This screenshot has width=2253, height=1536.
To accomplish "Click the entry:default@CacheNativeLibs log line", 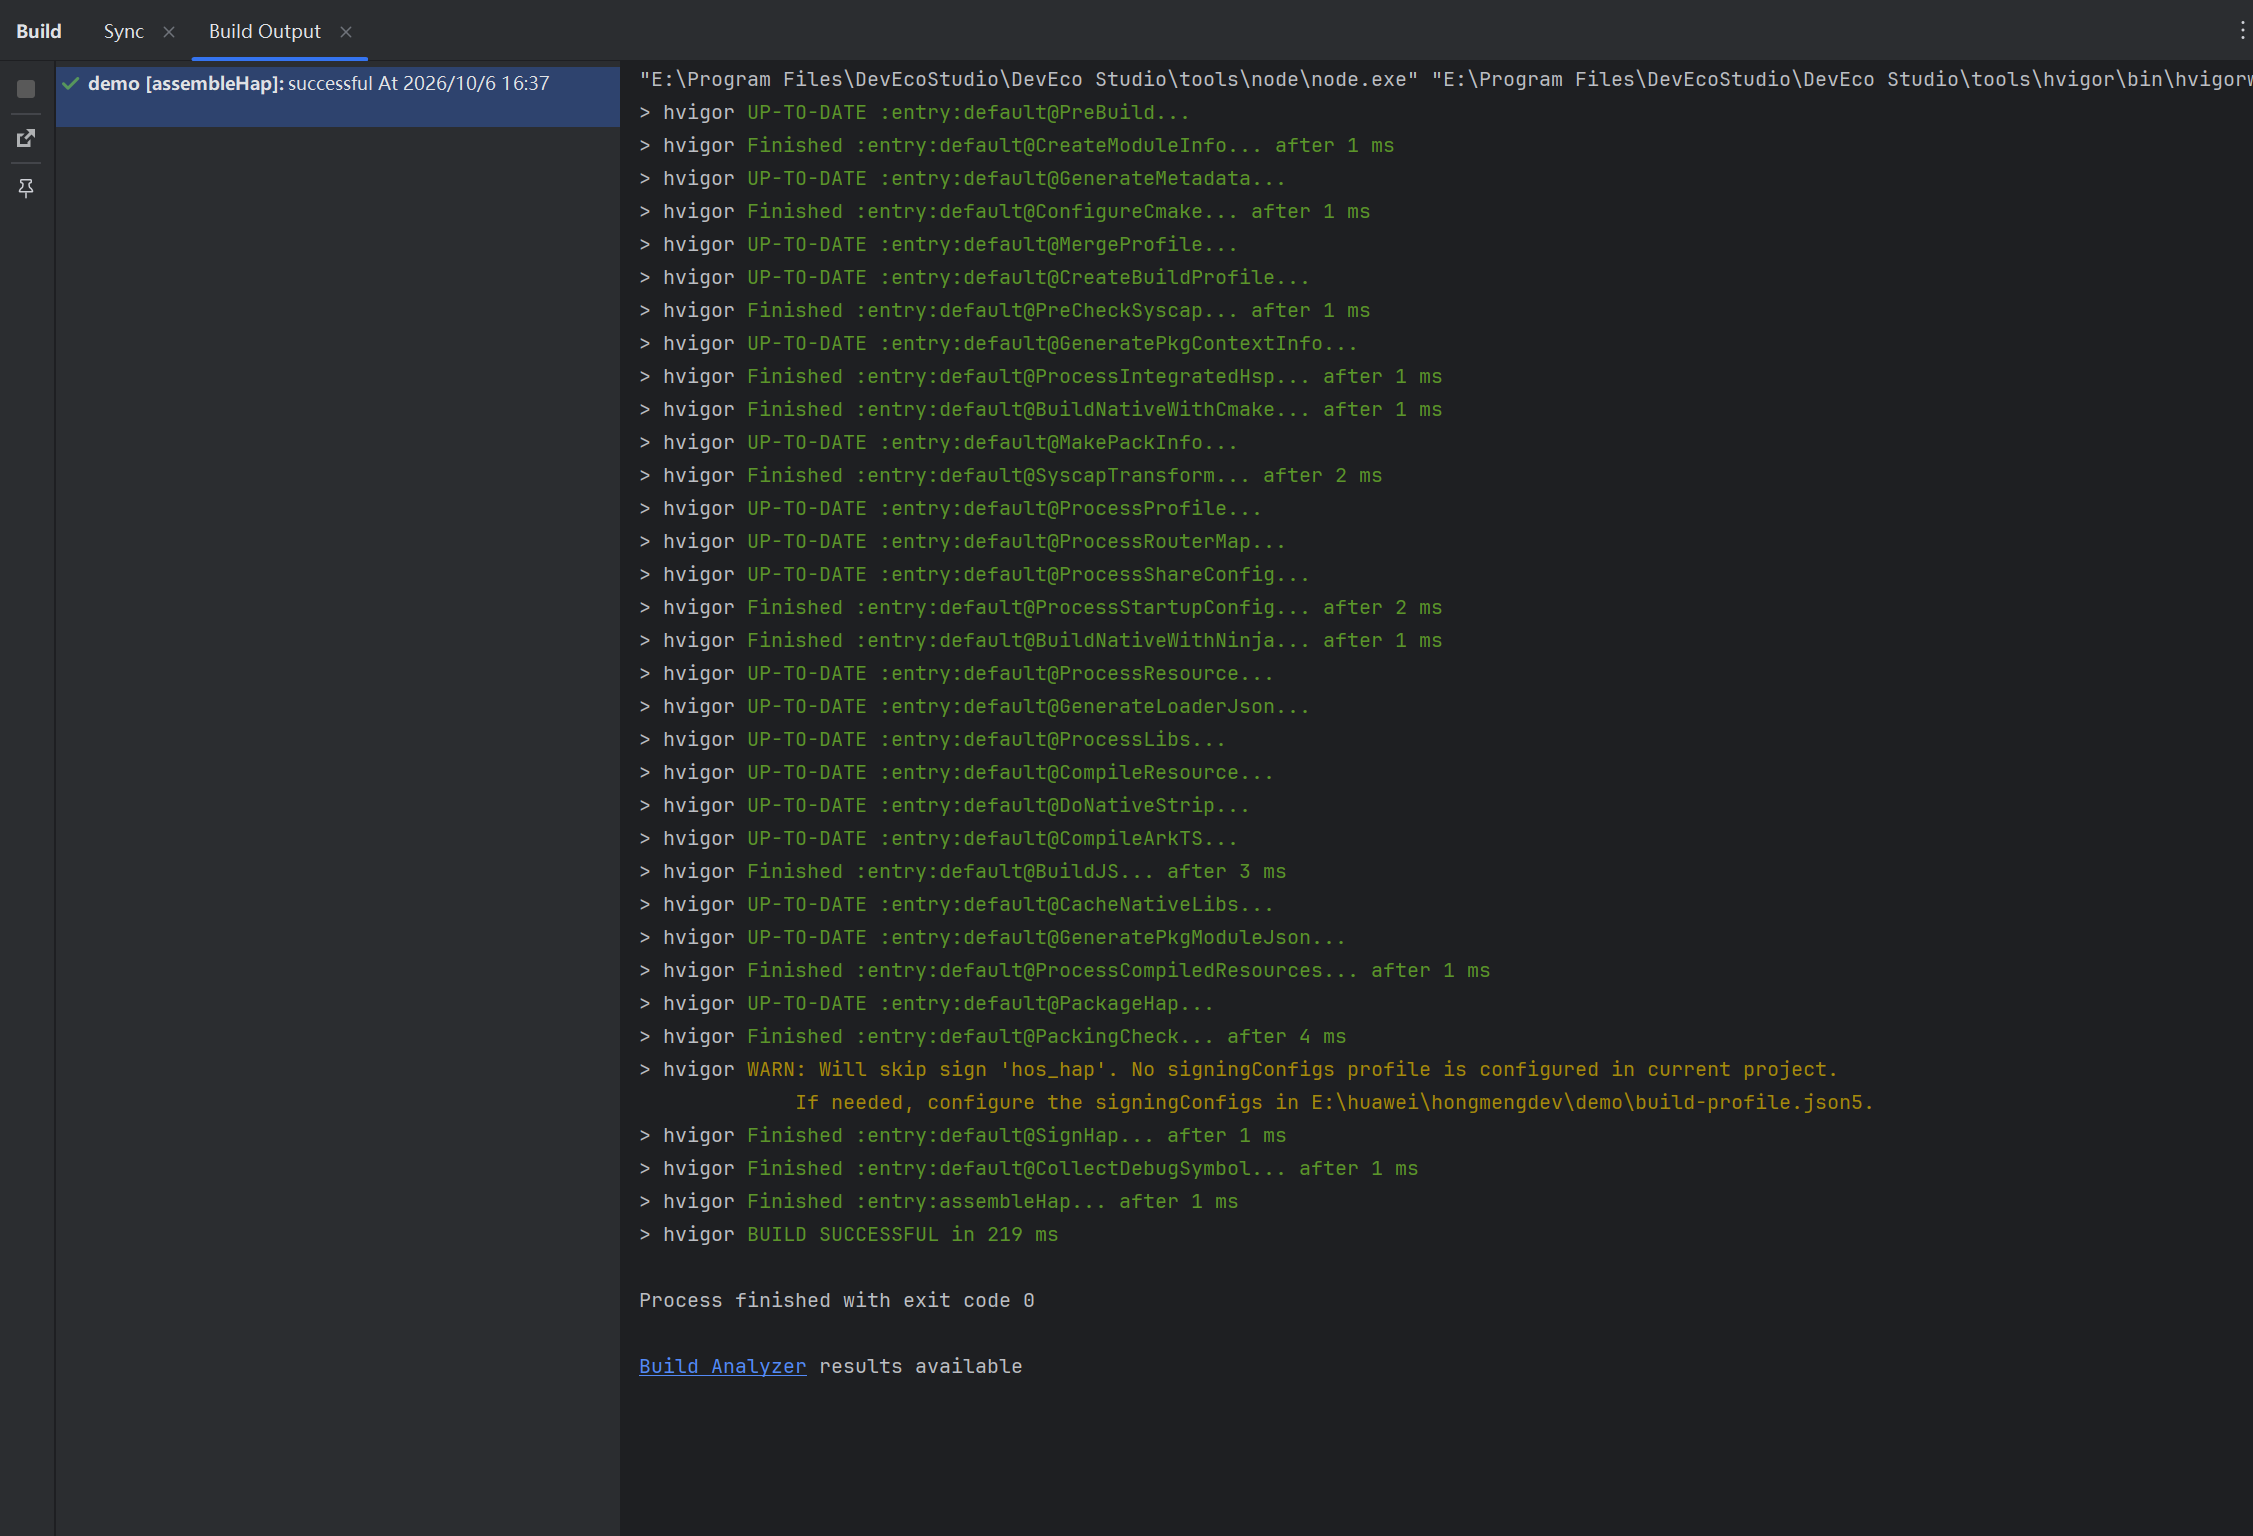I will [956, 904].
